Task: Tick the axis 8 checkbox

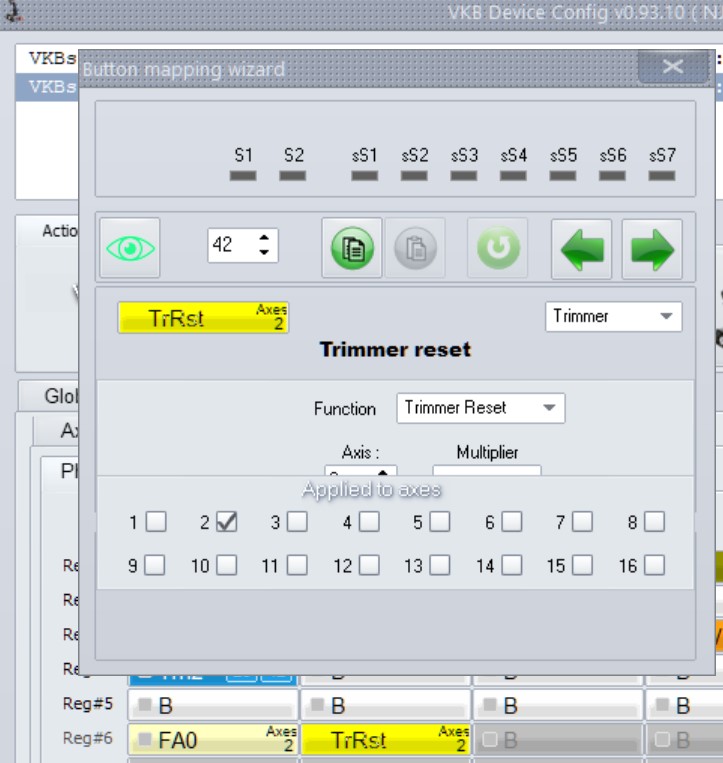Action: (654, 521)
